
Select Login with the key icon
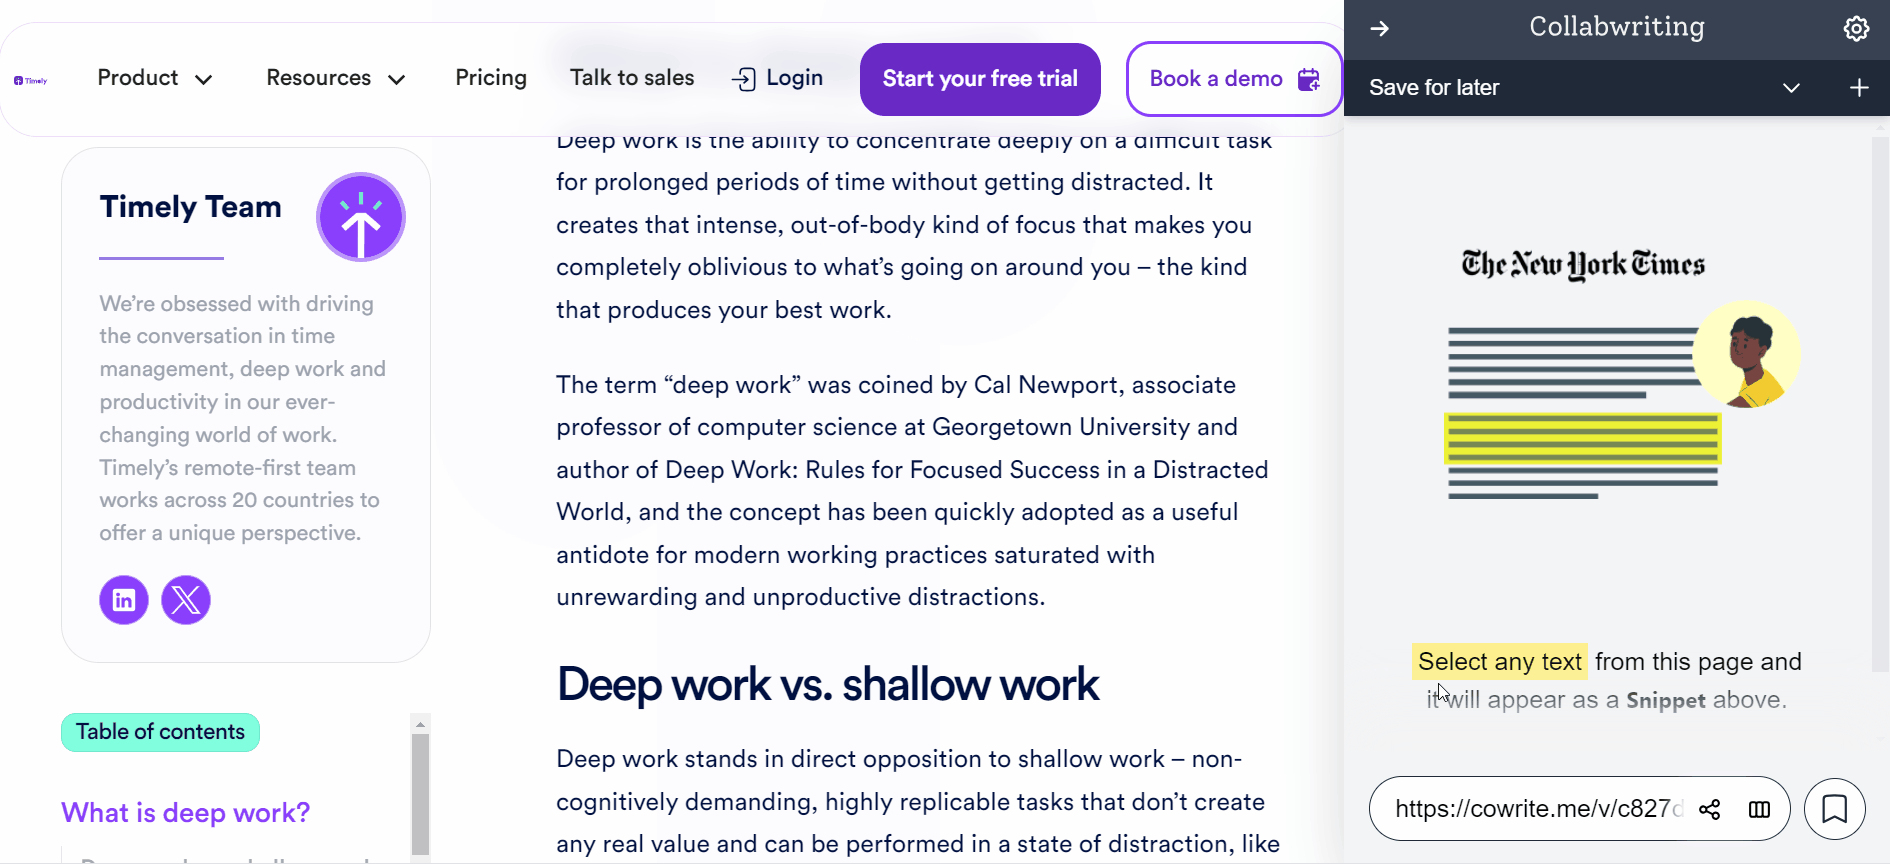point(777,78)
